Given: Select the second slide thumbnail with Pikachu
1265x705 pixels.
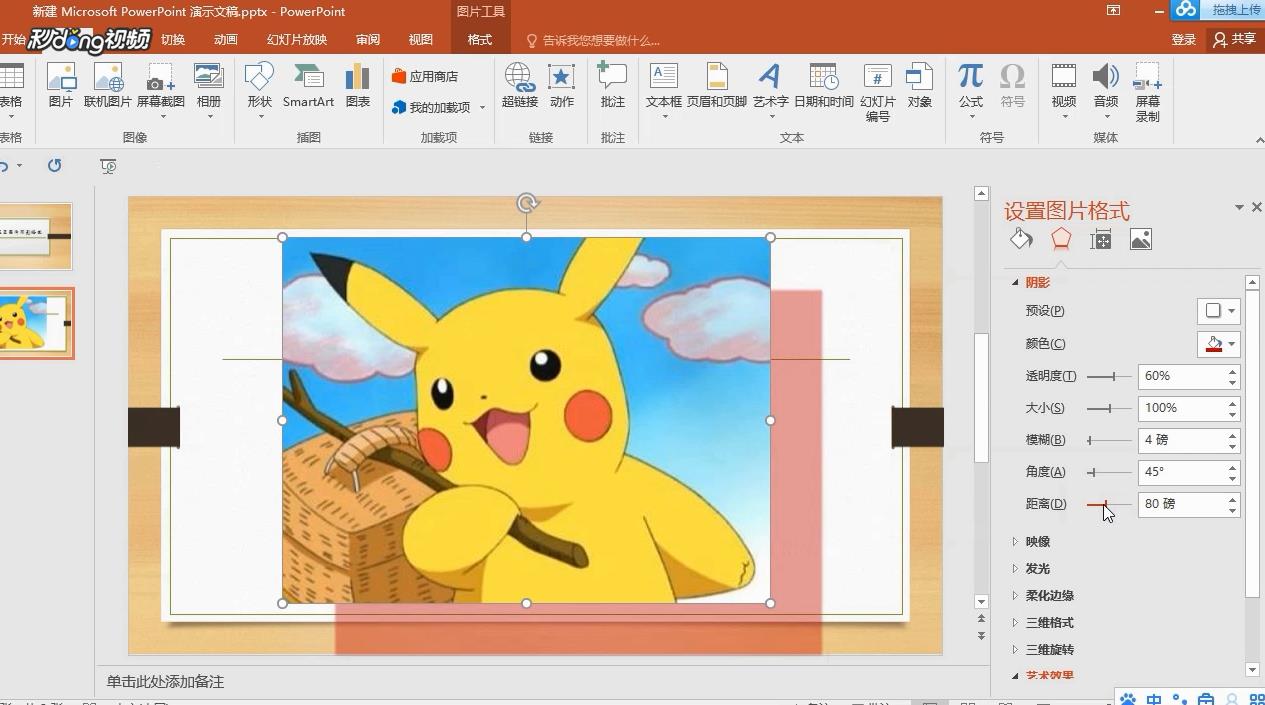Looking at the screenshot, I should (x=35, y=324).
